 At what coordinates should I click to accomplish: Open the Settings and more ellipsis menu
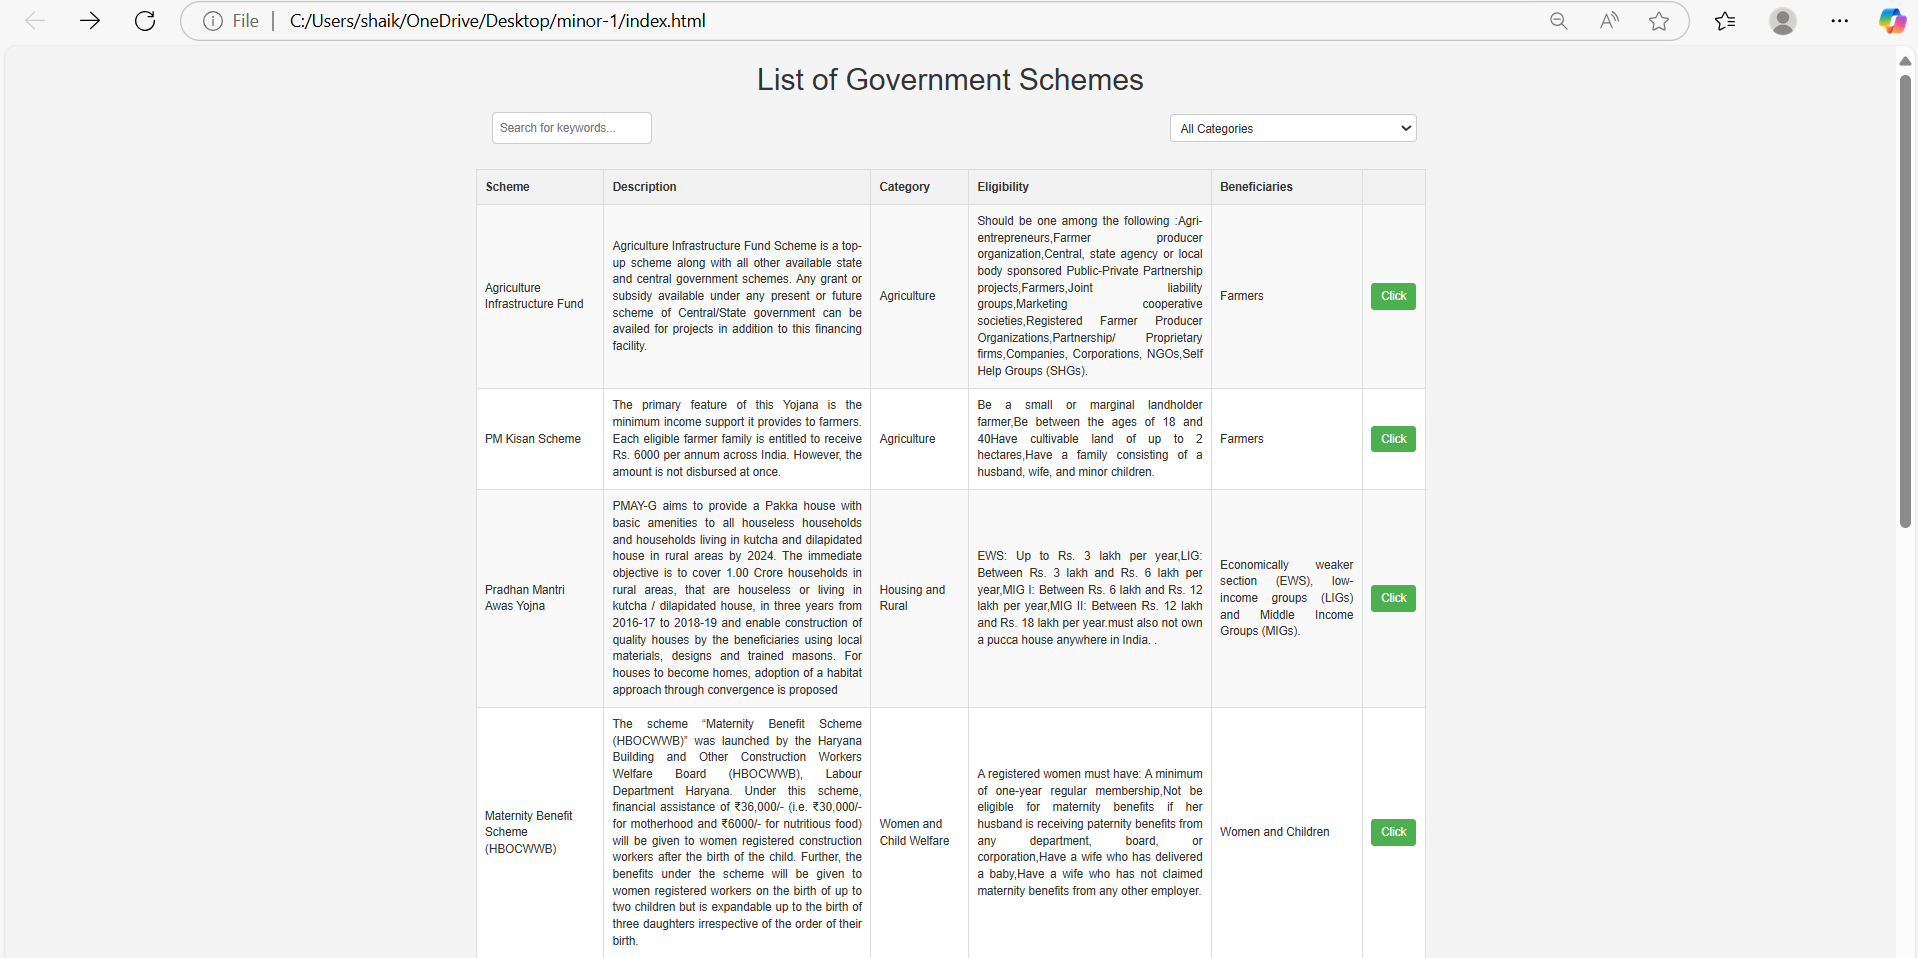[x=1840, y=21]
